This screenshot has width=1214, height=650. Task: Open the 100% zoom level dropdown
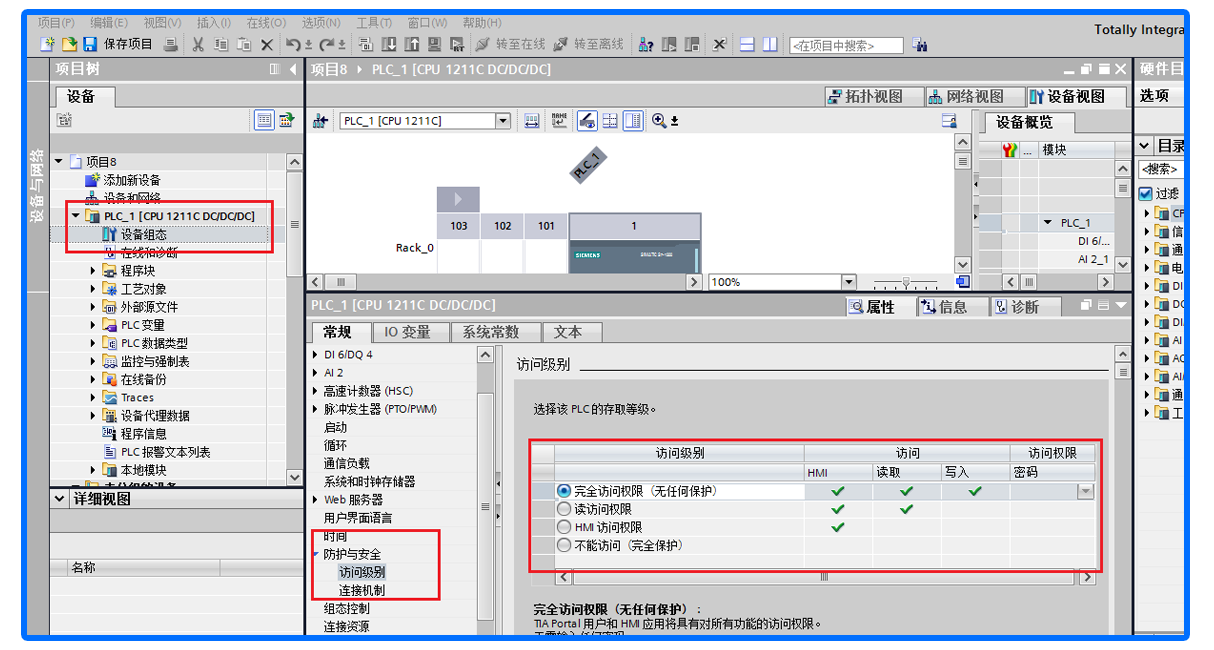(x=849, y=282)
